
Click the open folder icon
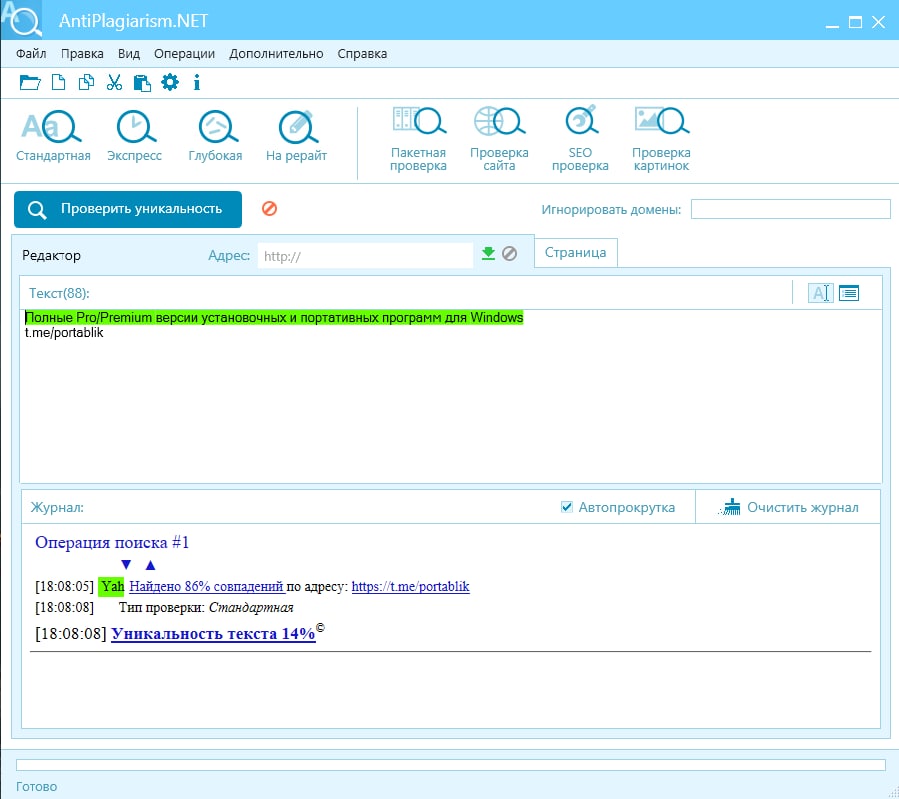coord(30,83)
